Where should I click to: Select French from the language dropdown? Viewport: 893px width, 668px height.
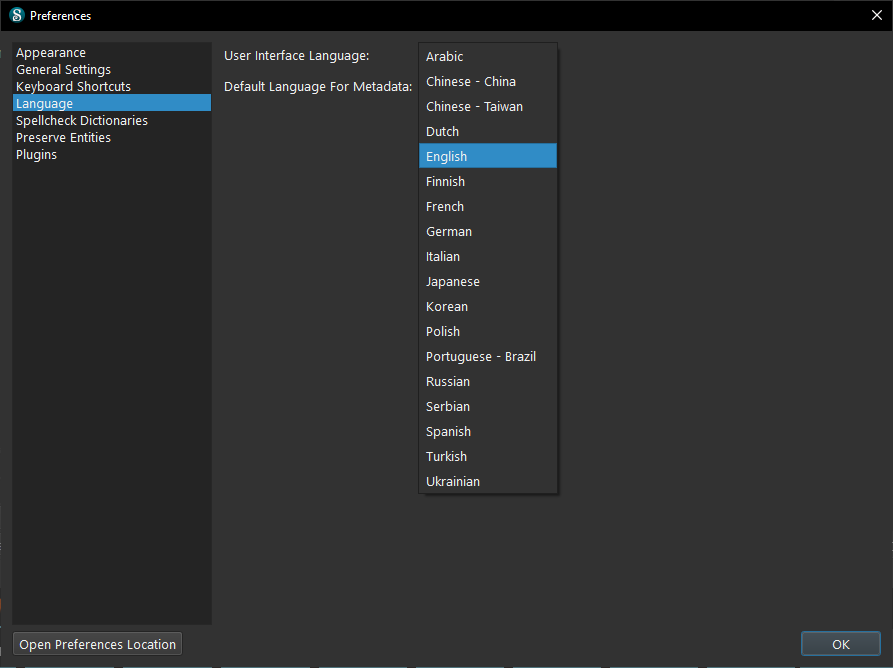click(445, 207)
